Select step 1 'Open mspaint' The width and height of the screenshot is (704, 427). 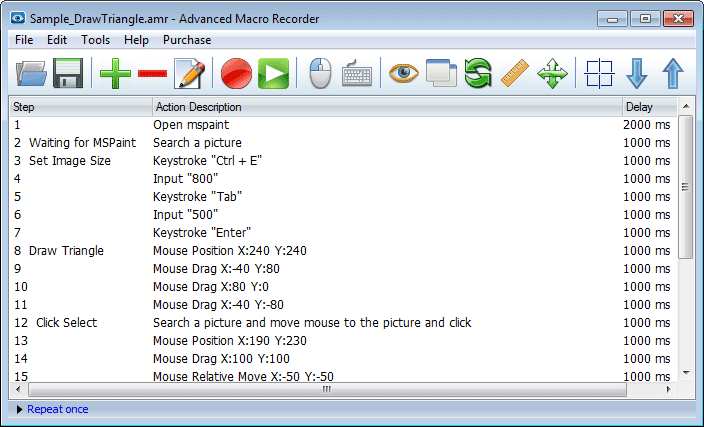pos(343,125)
